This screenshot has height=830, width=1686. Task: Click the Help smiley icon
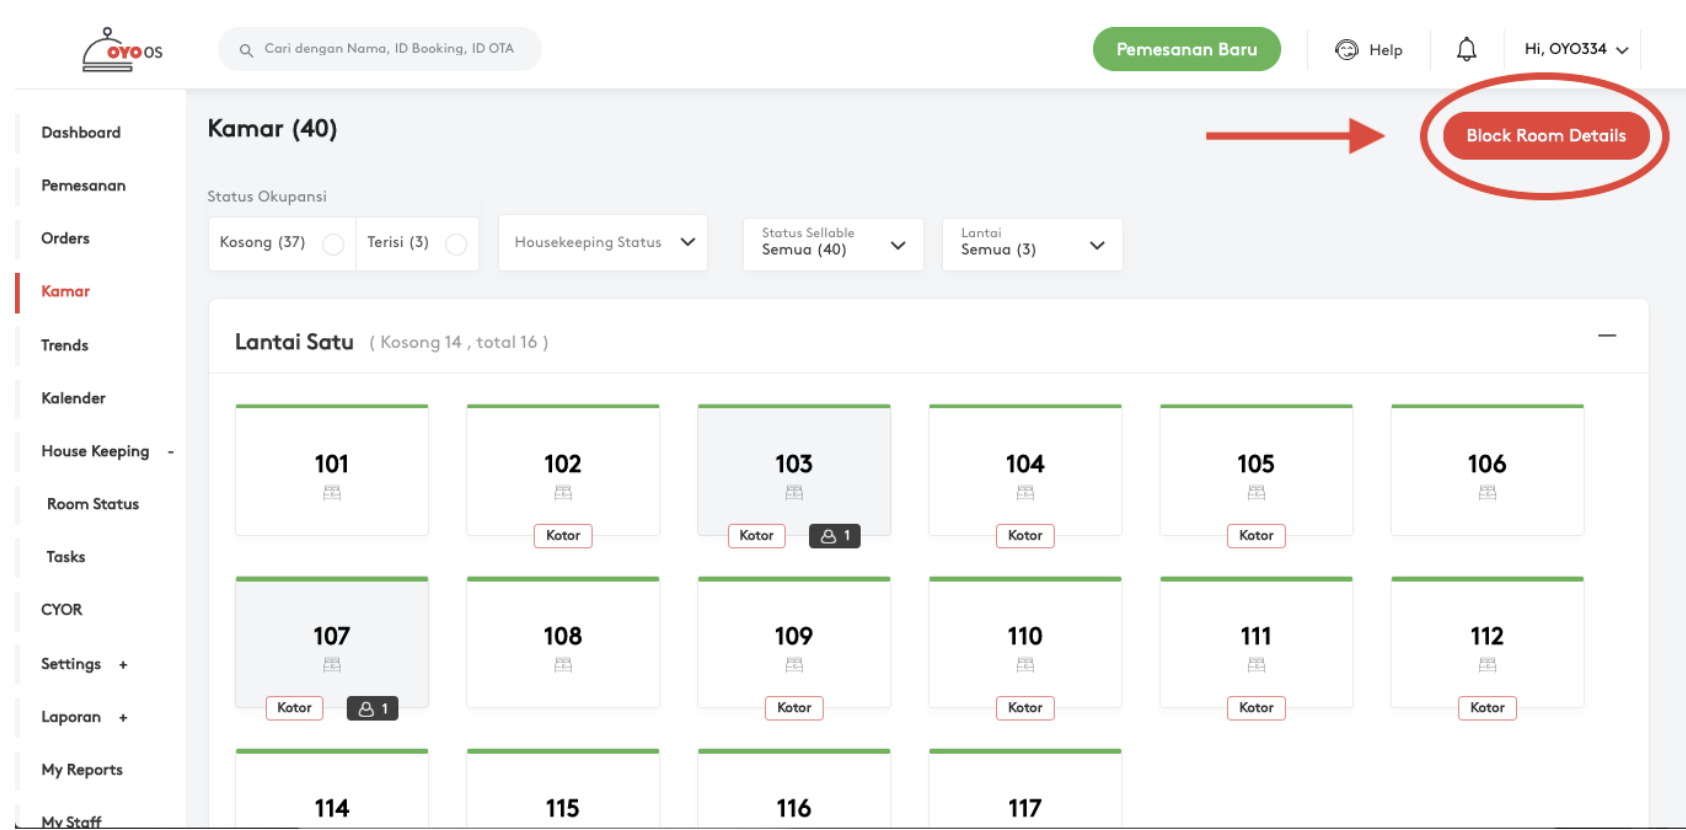(x=1347, y=49)
